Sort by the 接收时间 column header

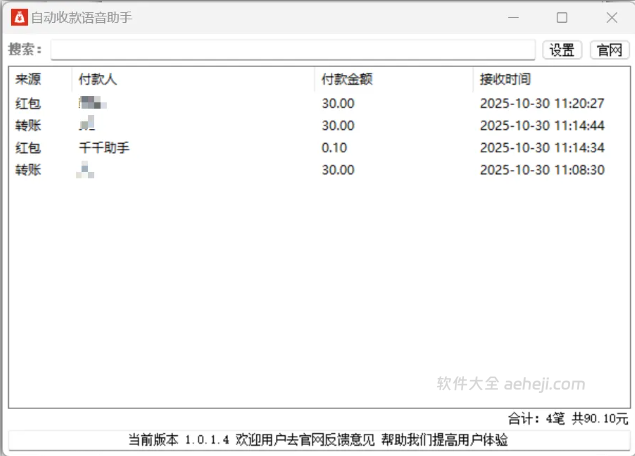pyautogui.click(x=505, y=79)
